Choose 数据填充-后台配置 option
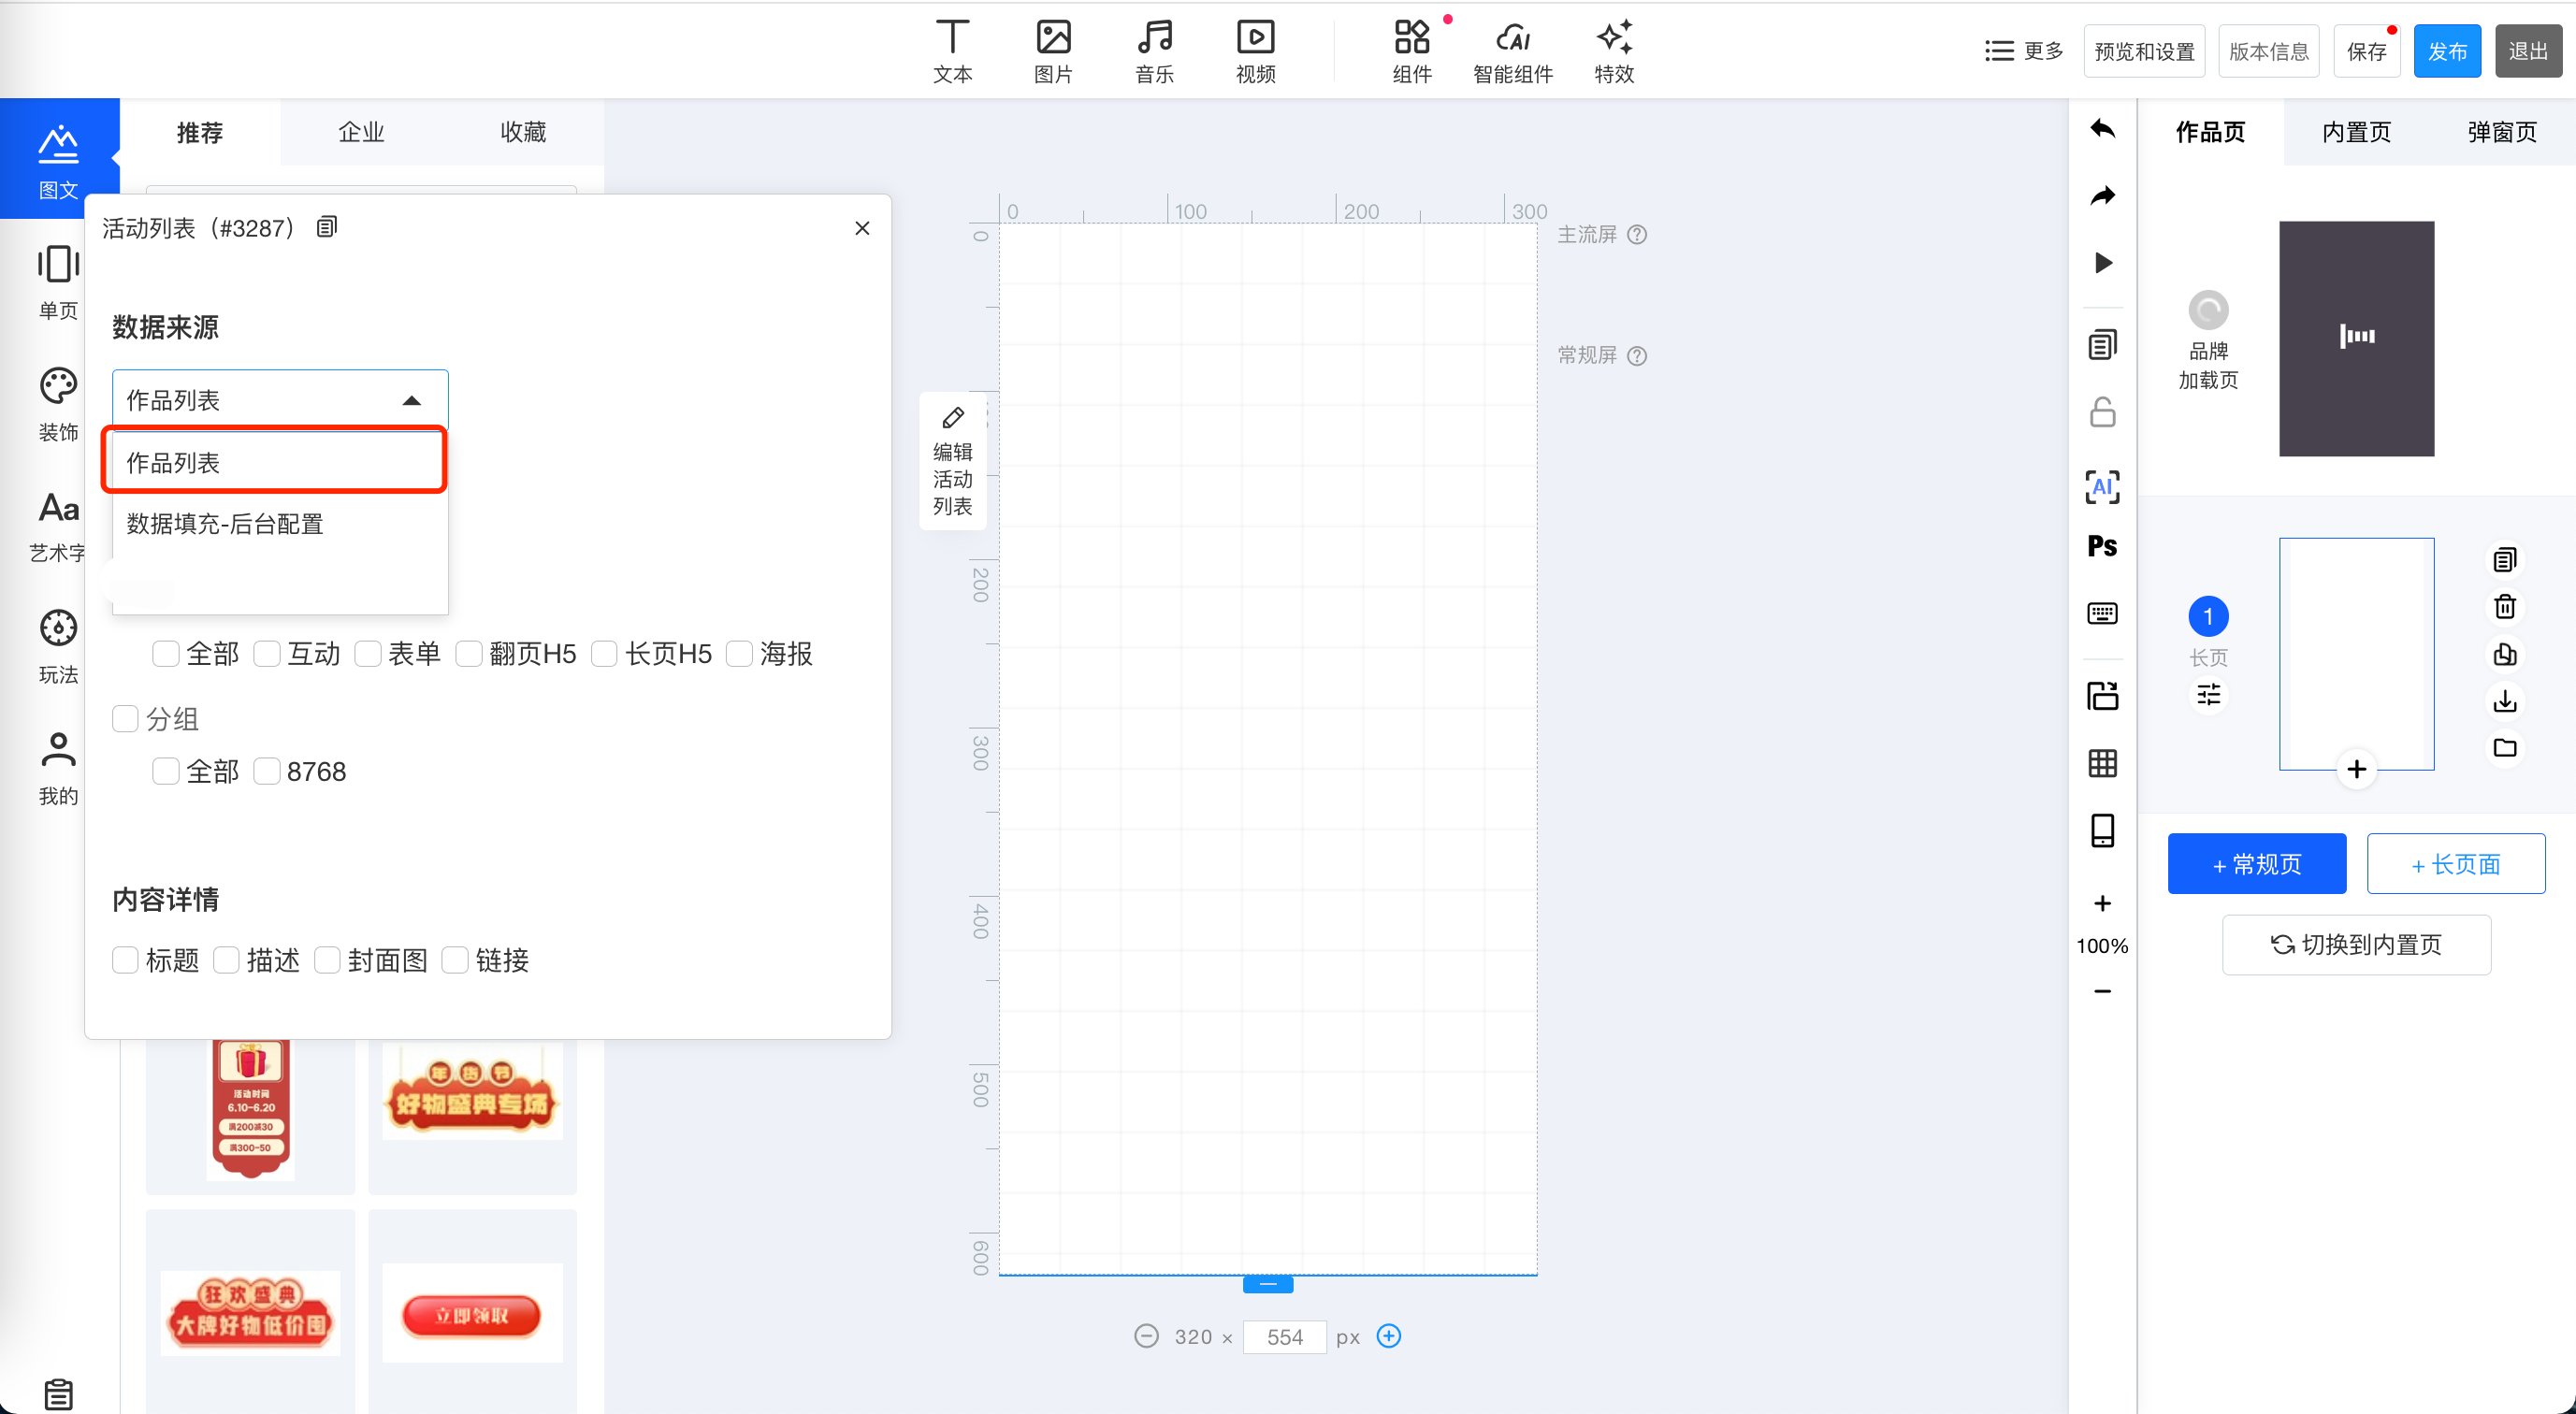This screenshot has height=1414, width=2576. tap(225, 524)
